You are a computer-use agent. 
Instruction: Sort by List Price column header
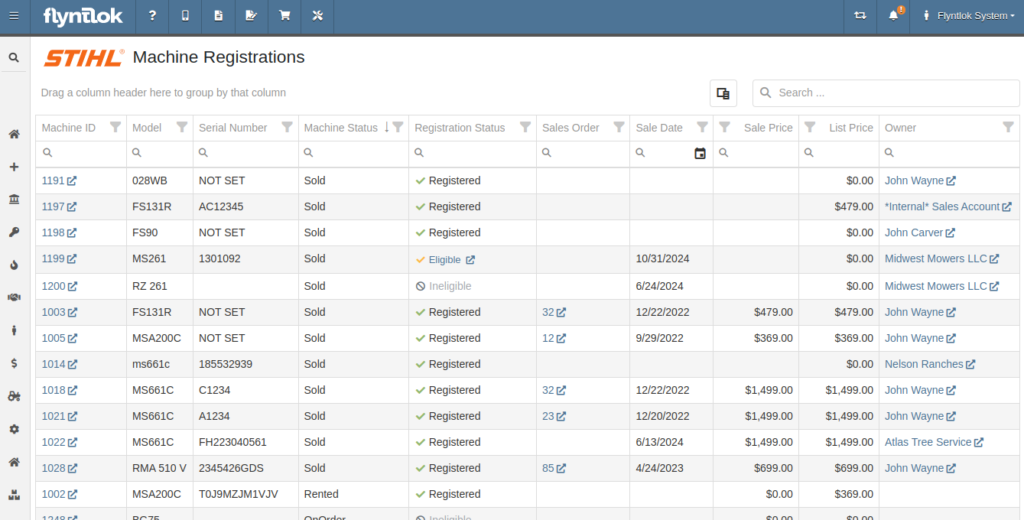(851, 127)
